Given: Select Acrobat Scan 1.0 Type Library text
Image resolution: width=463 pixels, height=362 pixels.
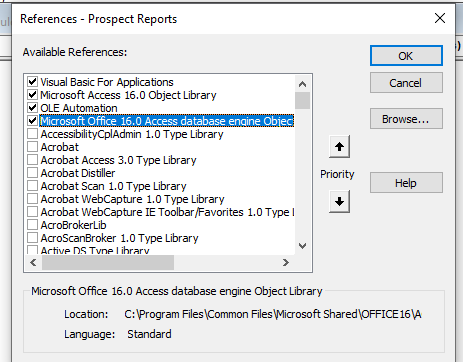Looking at the screenshot, I should 113,186.
